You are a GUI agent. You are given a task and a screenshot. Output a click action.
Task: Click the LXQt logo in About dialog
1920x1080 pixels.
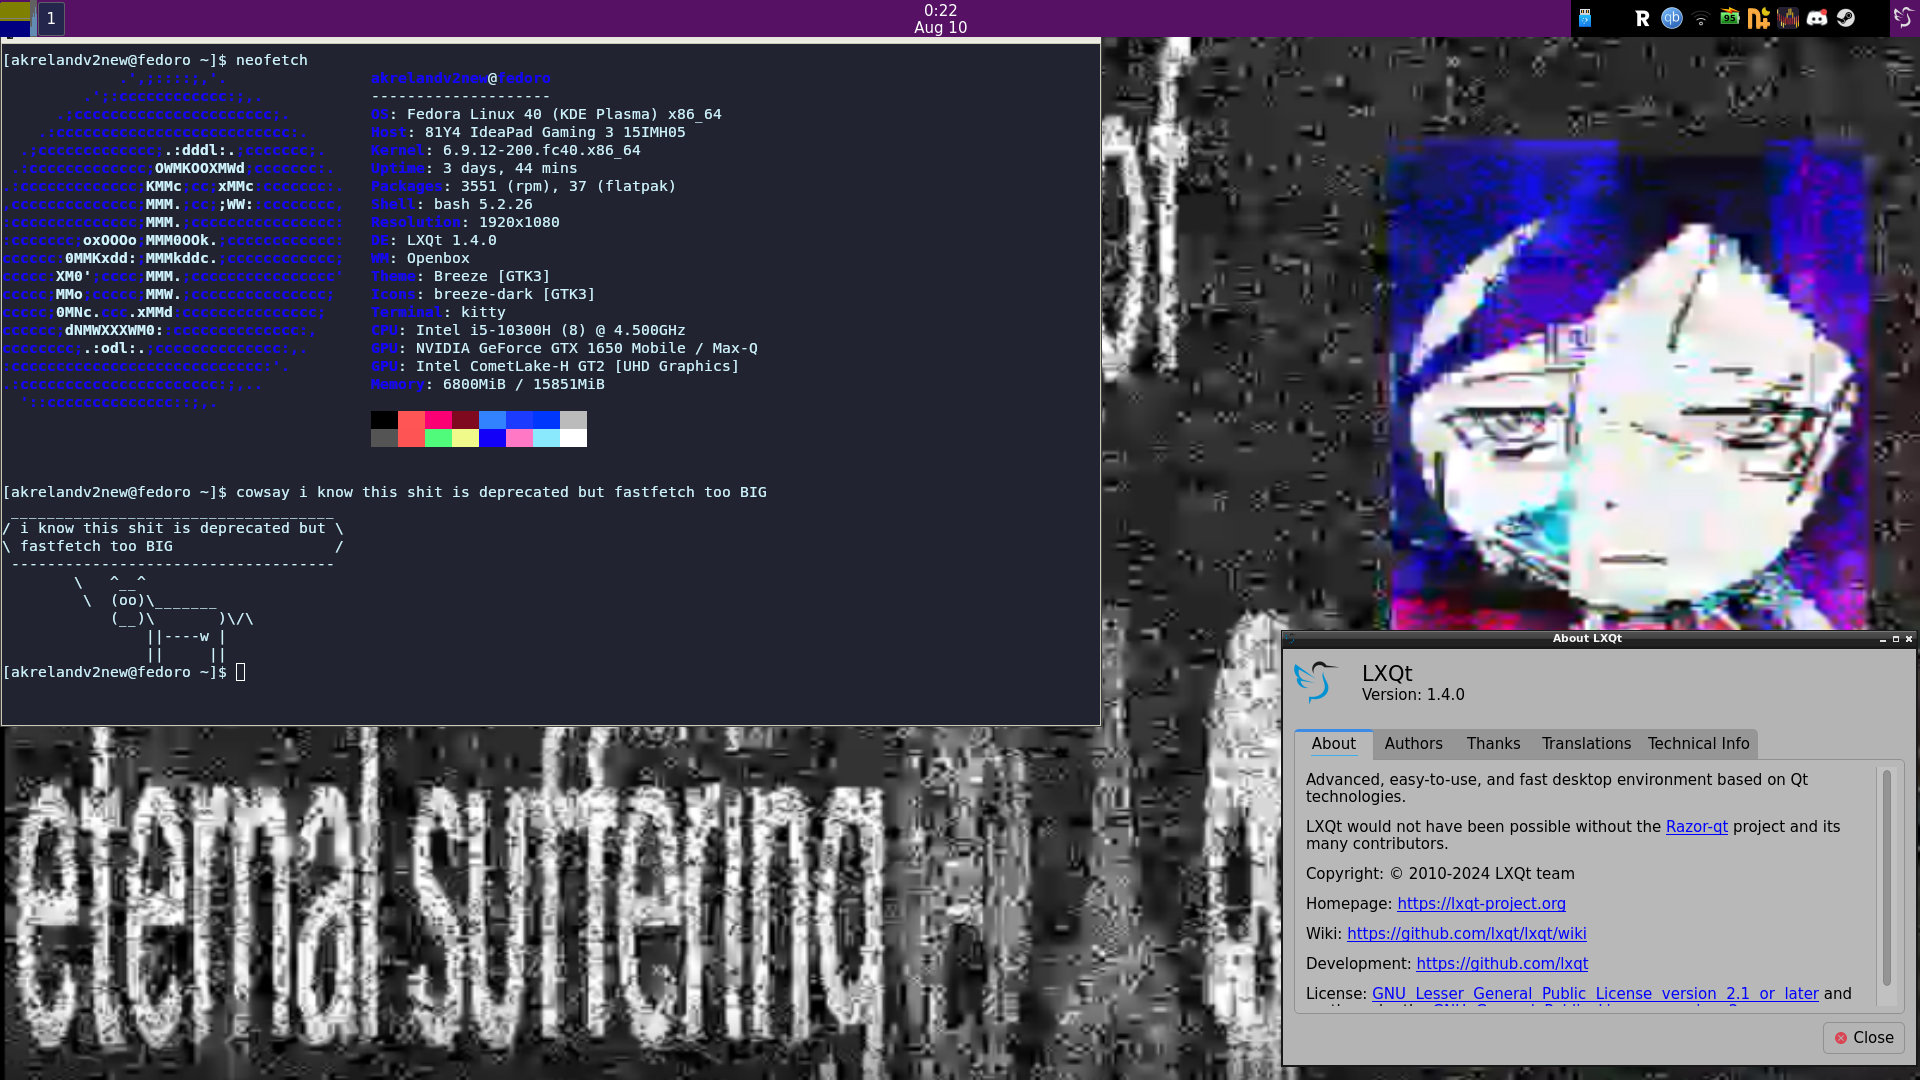pyautogui.click(x=1316, y=682)
